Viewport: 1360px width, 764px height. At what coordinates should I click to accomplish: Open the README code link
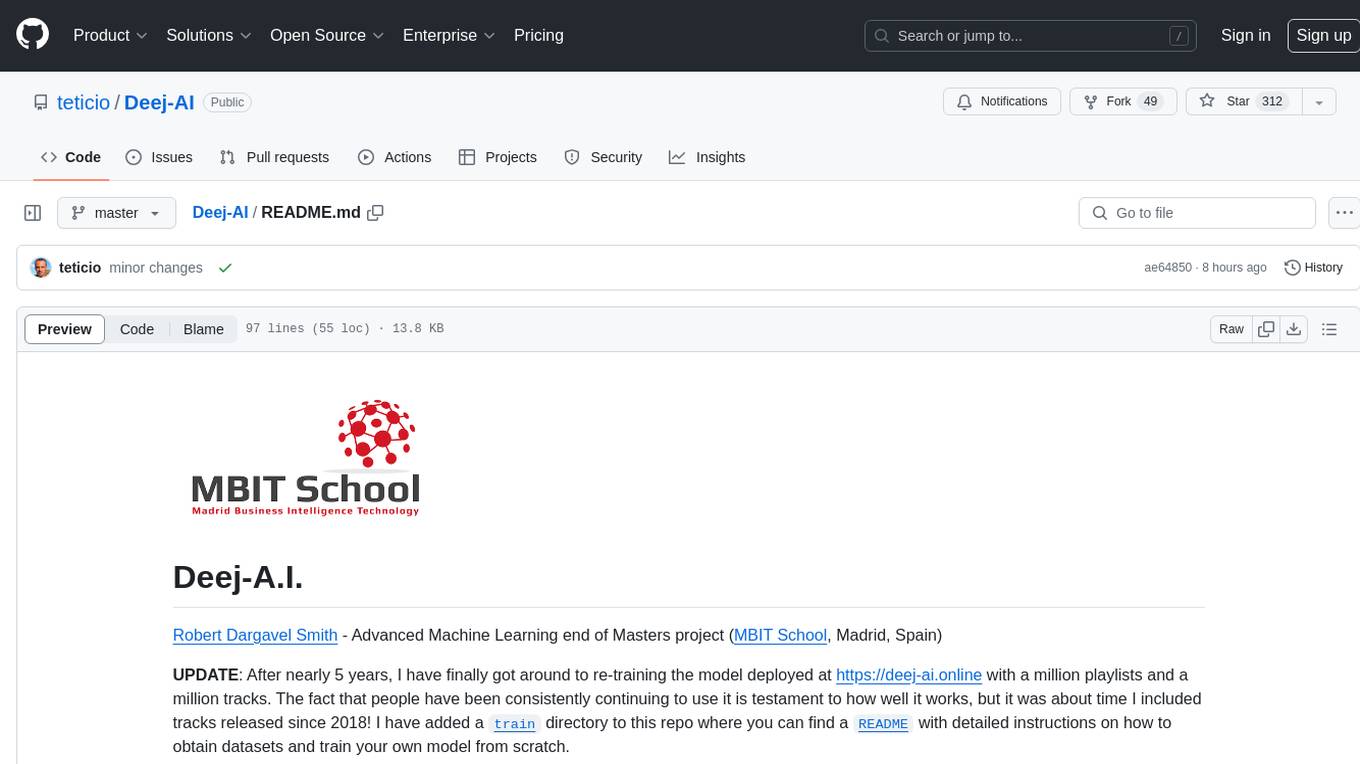pos(883,723)
